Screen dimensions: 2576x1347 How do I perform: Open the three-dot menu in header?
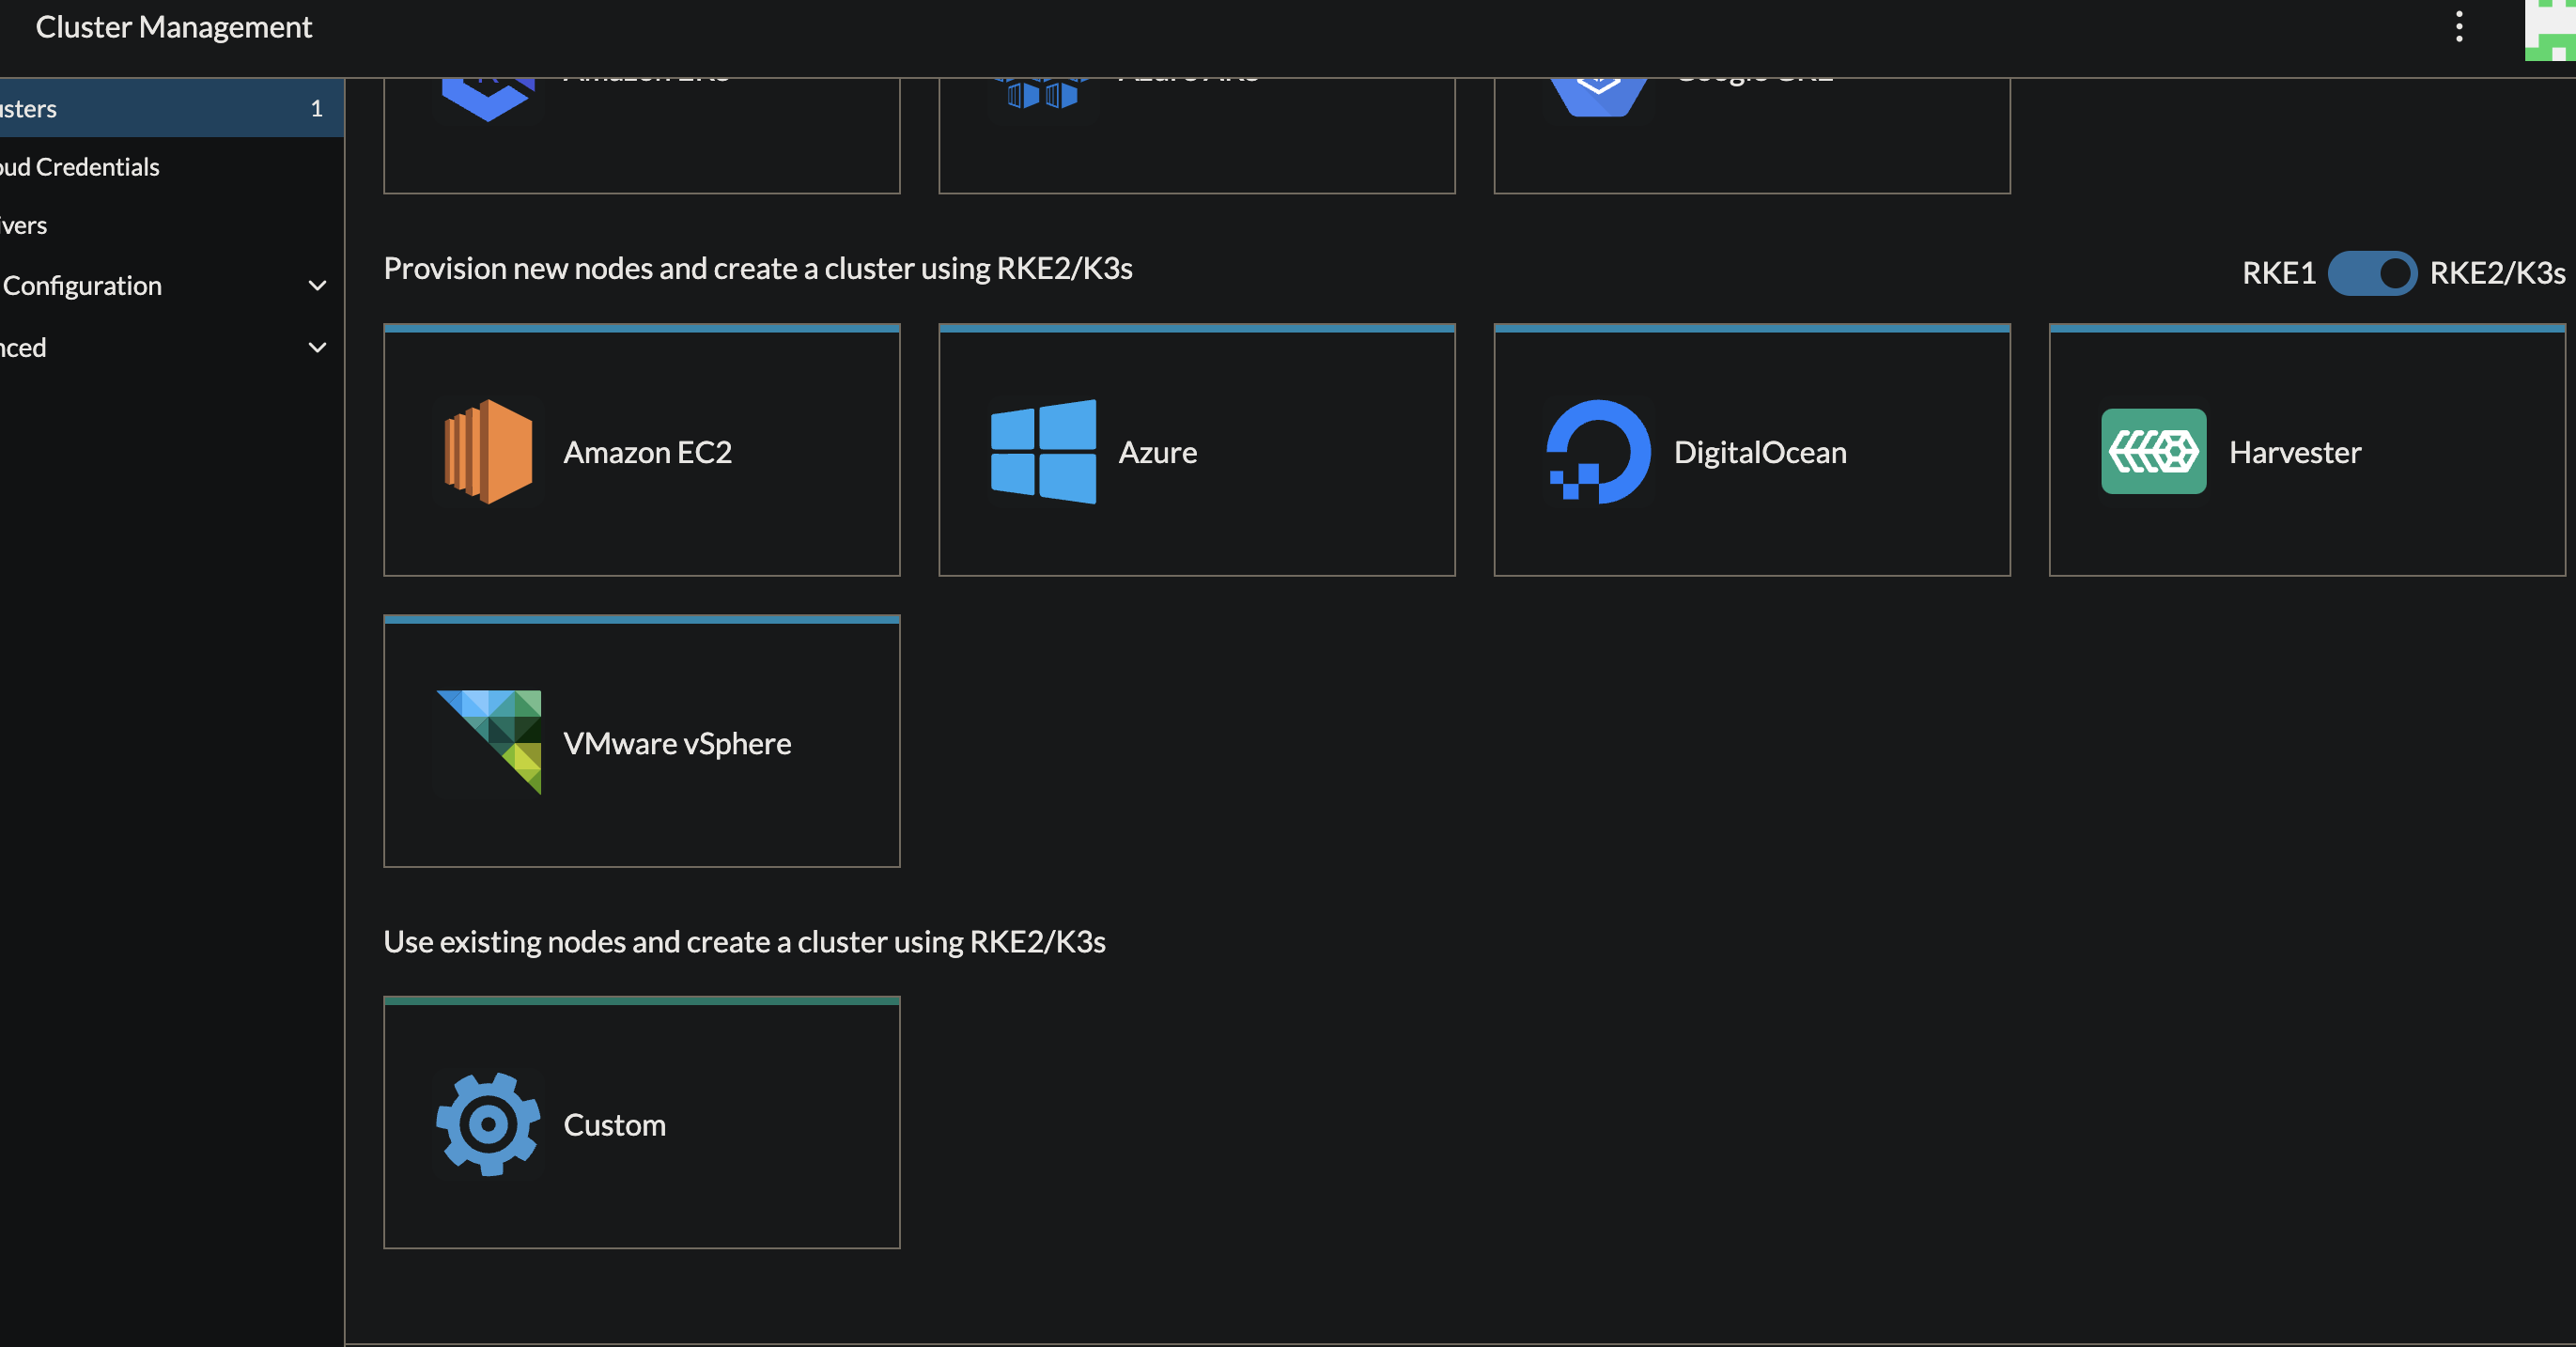[x=2459, y=27]
